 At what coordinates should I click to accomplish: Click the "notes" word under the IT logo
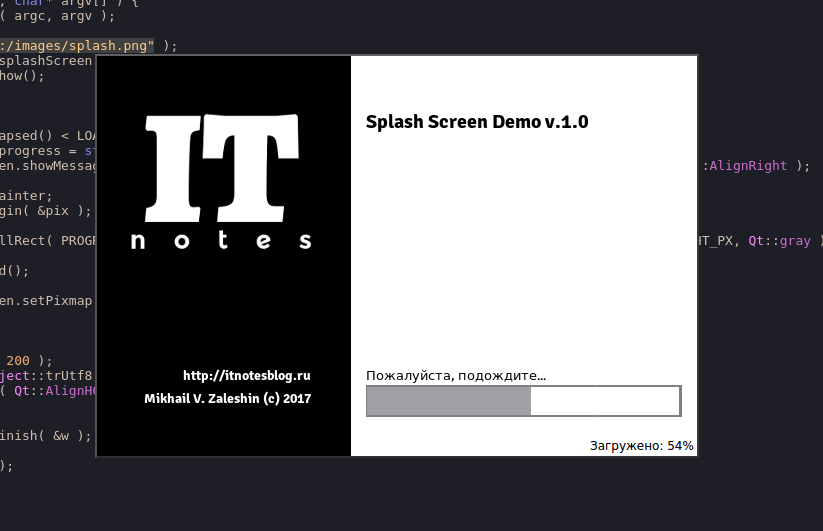[x=221, y=240]
